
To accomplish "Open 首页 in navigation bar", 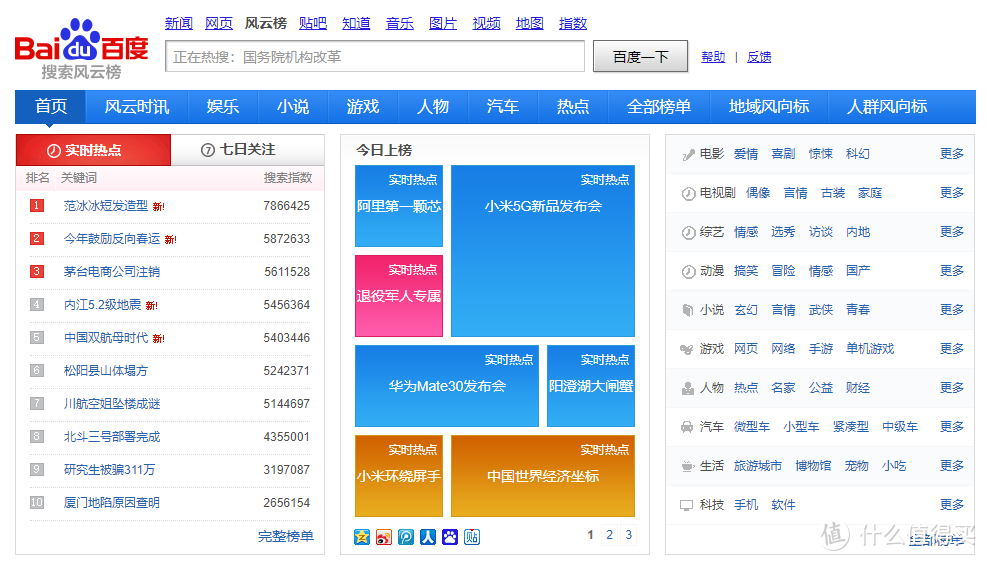I will pos(50,106).
